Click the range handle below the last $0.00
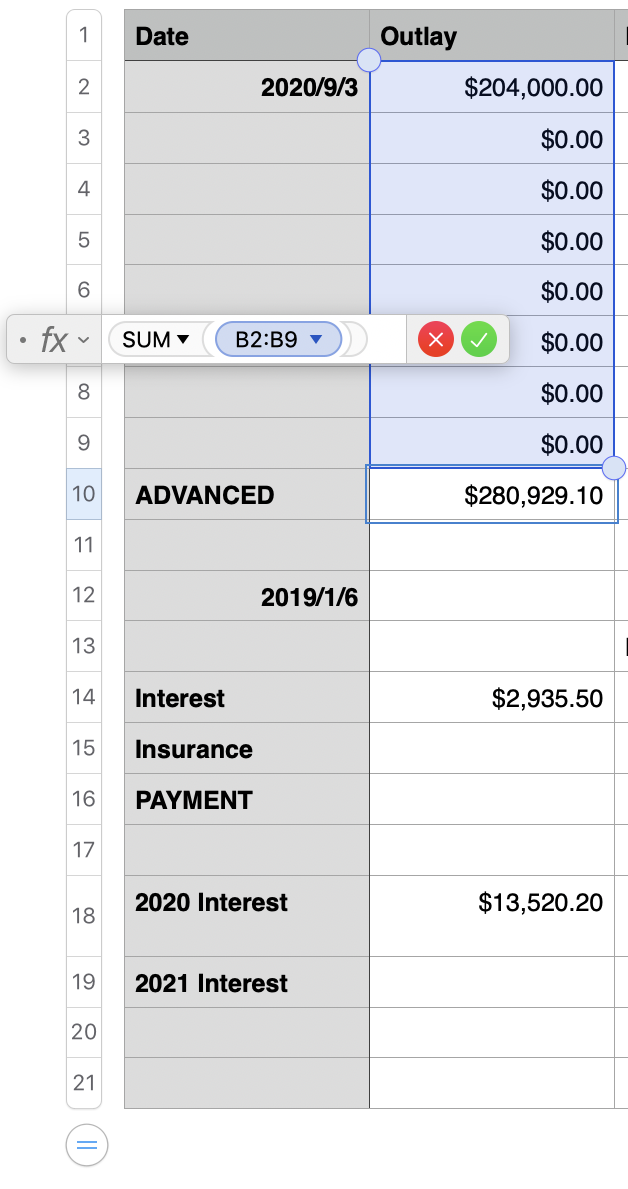The height and width of the screenshot is (1189, 628). click(615, 467)
